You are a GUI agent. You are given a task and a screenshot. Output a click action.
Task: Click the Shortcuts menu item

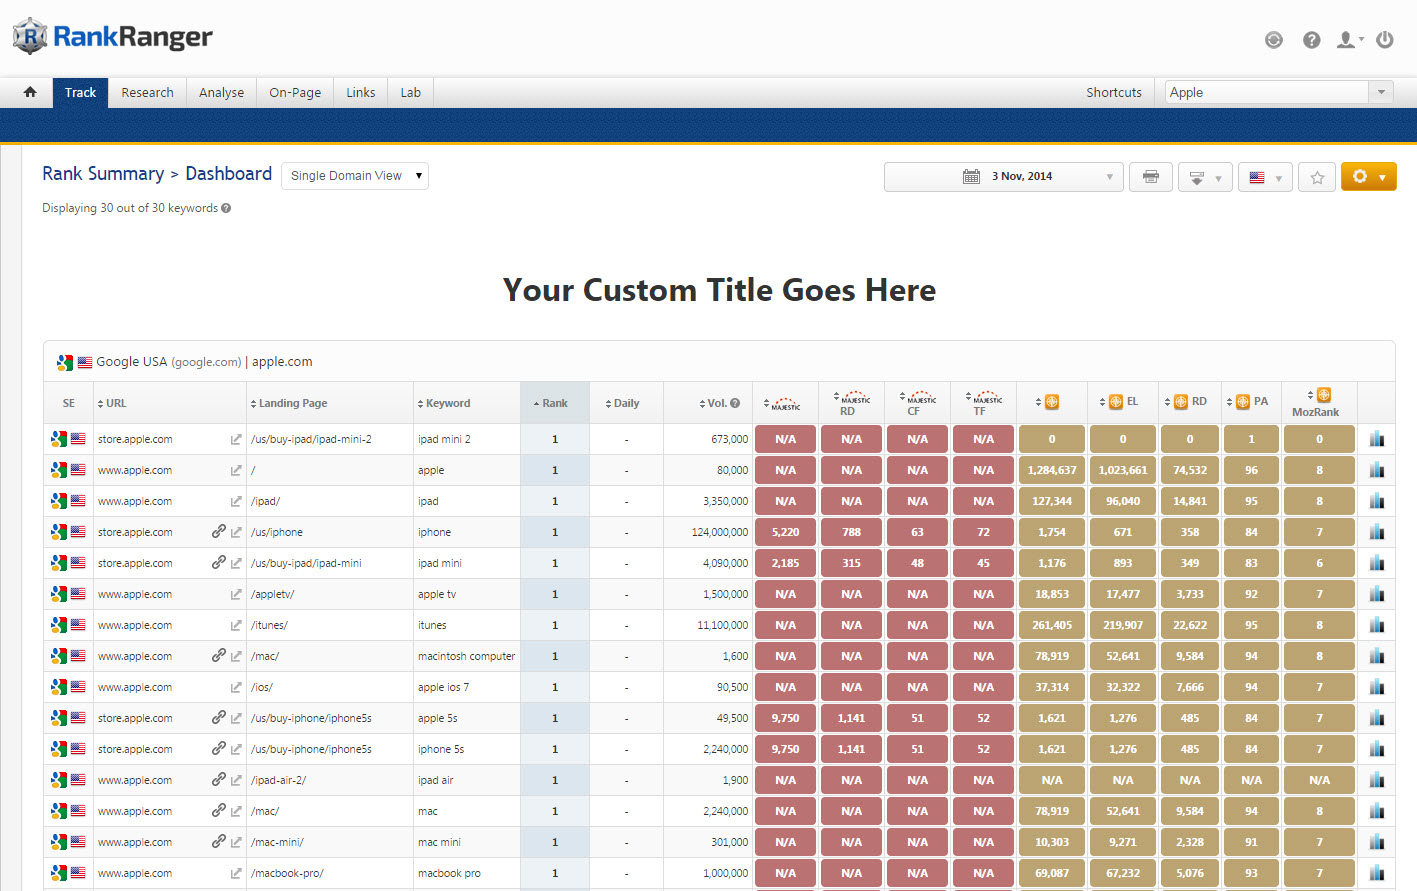pos(1114,92)
